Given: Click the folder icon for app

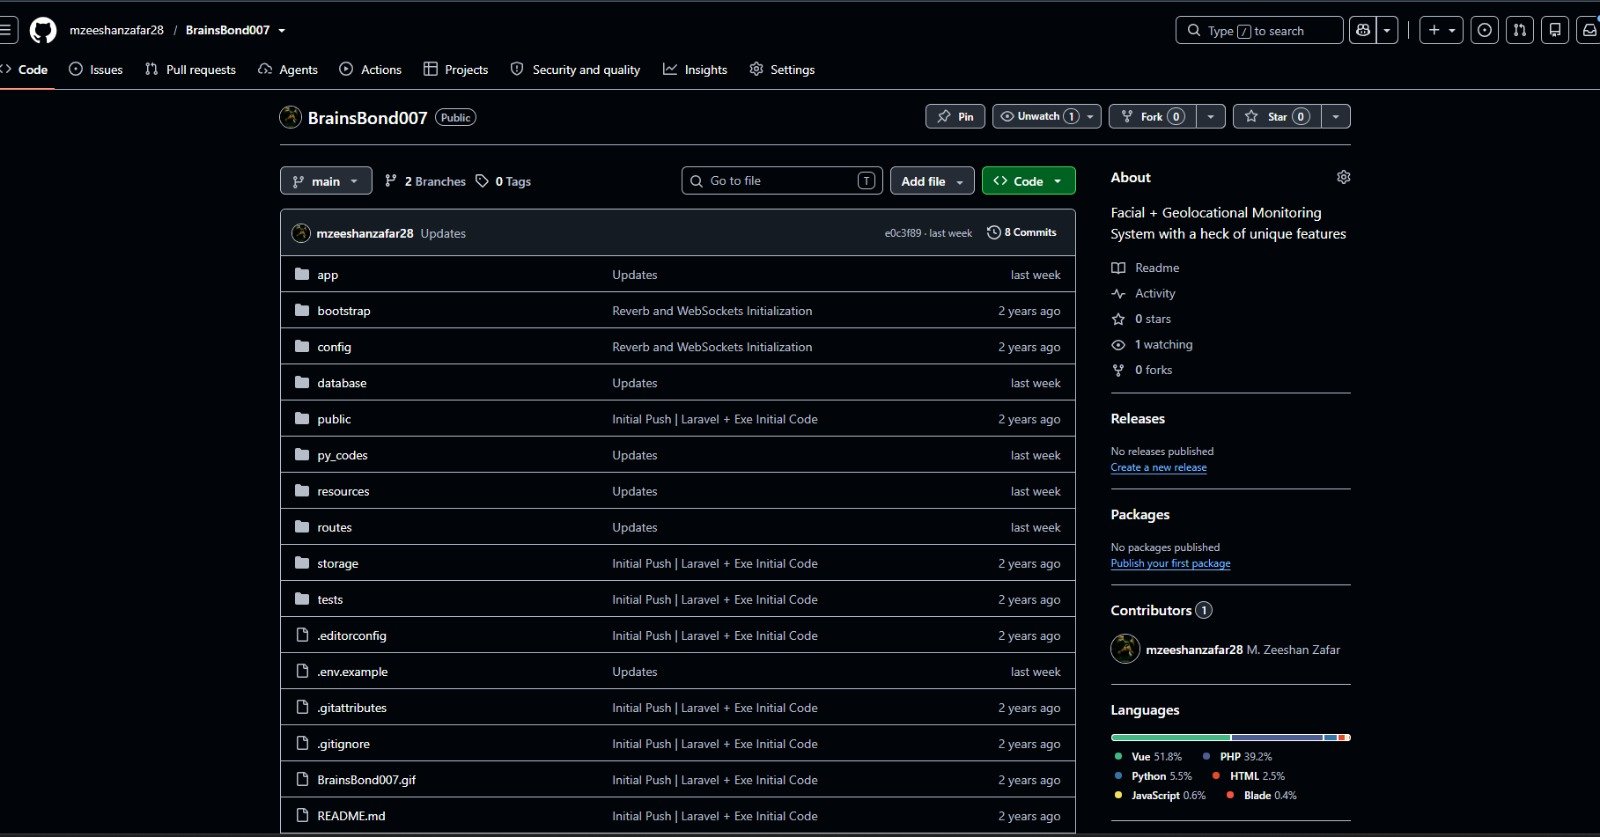Looking at the screenshot, I should coord(302,274).
